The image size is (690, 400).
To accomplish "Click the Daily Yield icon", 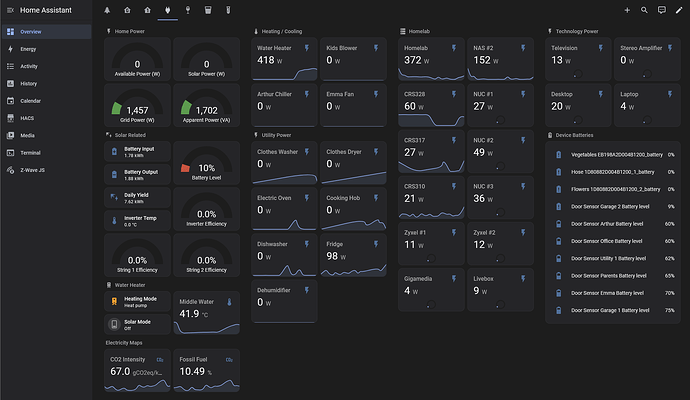I will pos(114,198).
